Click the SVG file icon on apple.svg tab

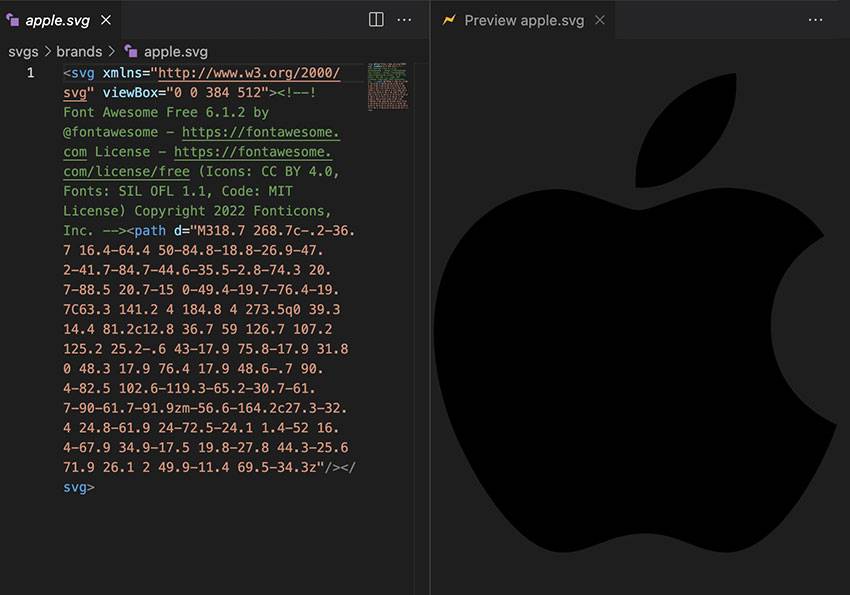[x=13, y=20]
